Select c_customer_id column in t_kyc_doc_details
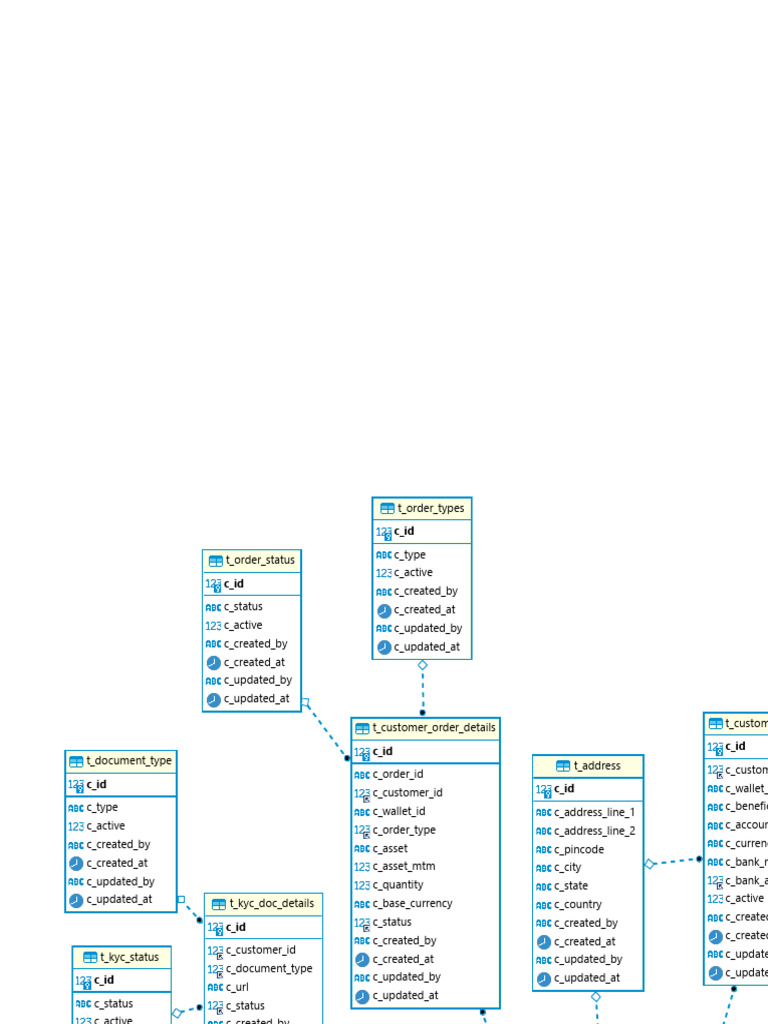Screen dimensions: 768x1024 (x=263, y=950)
